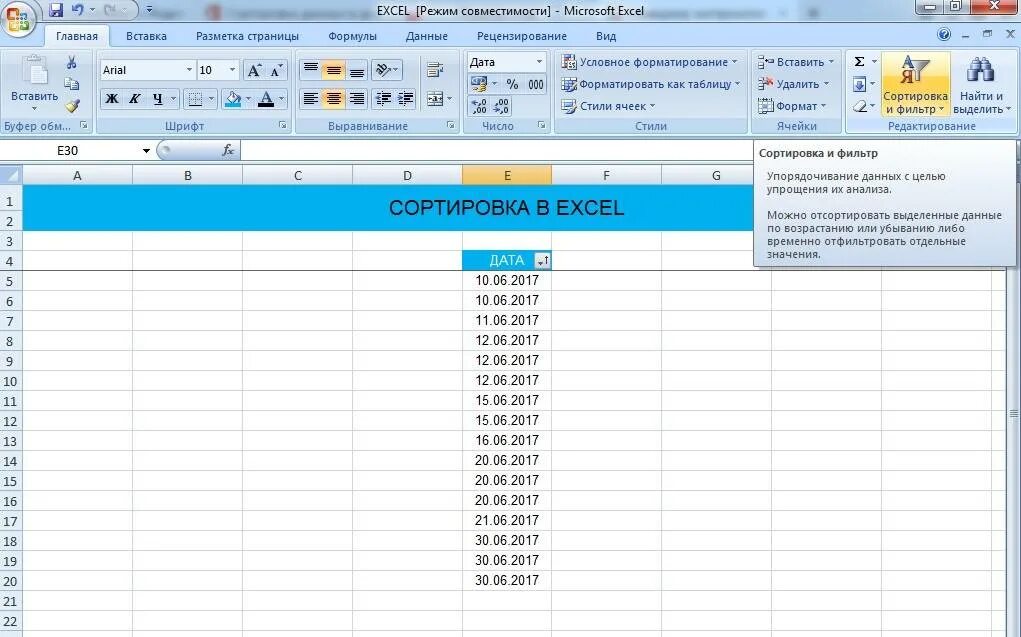Toggle bold formatting
Image resolution: width=1021 pixels, height=637 pixels.
click(112, 99)
